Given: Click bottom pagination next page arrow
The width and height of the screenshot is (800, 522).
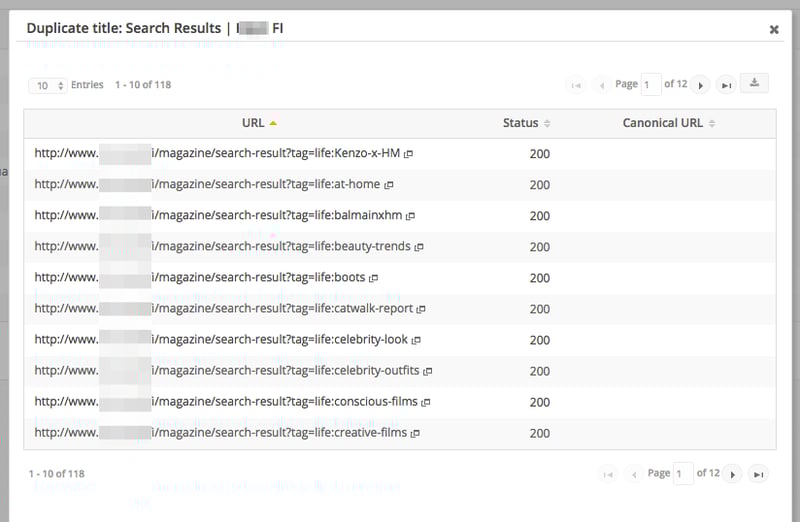Looking at the screenshot, I should pyautogui.click(x=733, y=473).
